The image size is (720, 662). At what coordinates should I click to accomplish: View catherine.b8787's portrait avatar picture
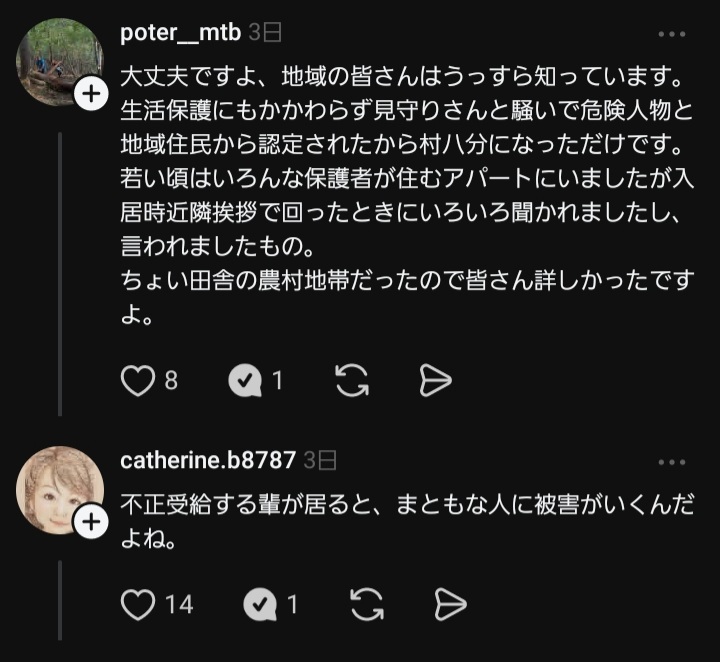(58, 488)
